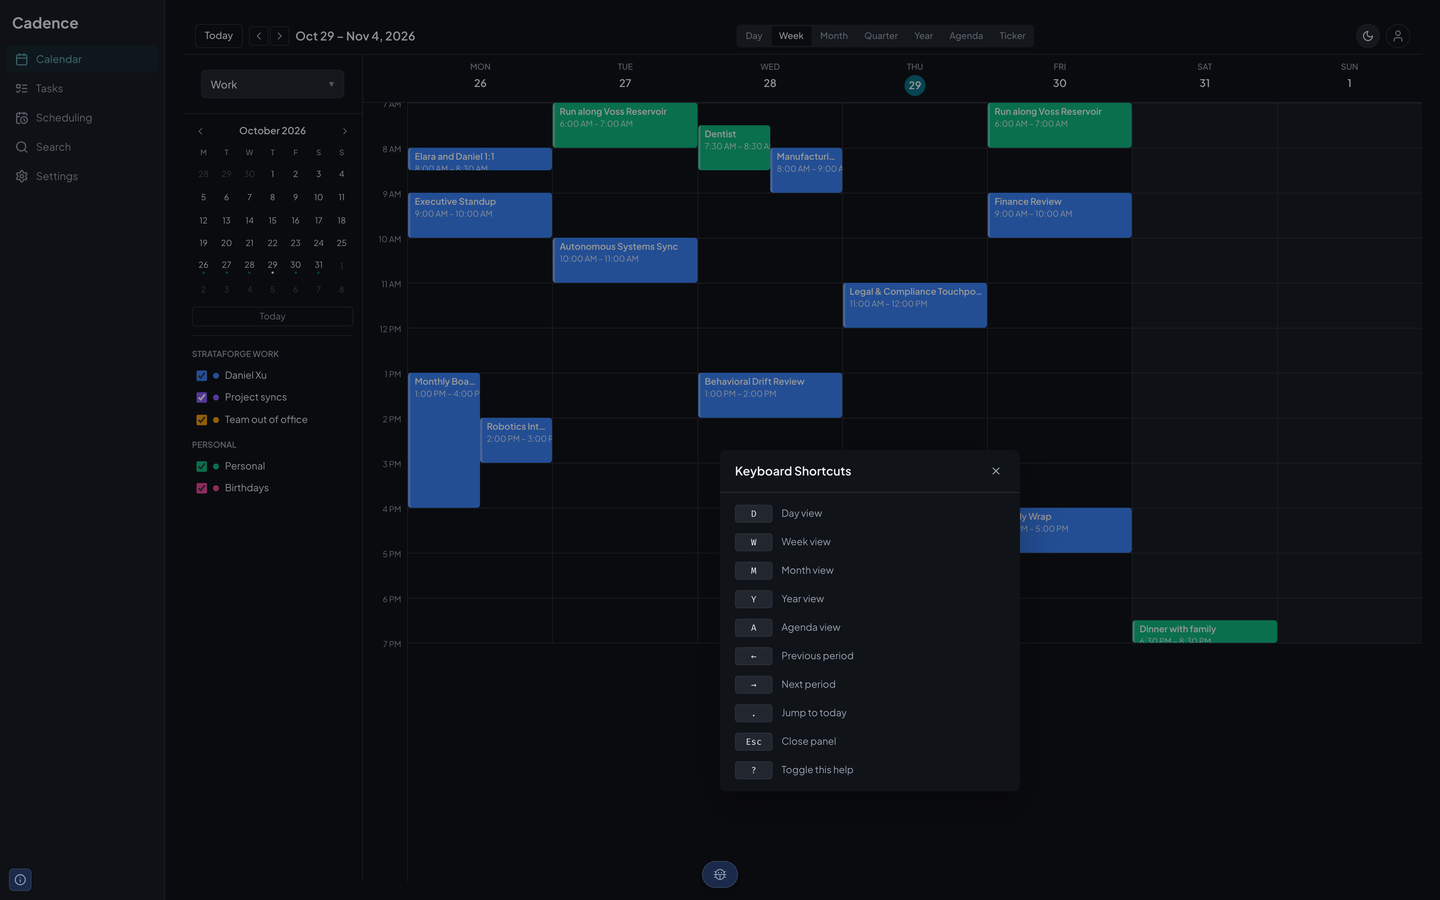
Task: Switch to Agenda view tab
Action: coord(966,36)
